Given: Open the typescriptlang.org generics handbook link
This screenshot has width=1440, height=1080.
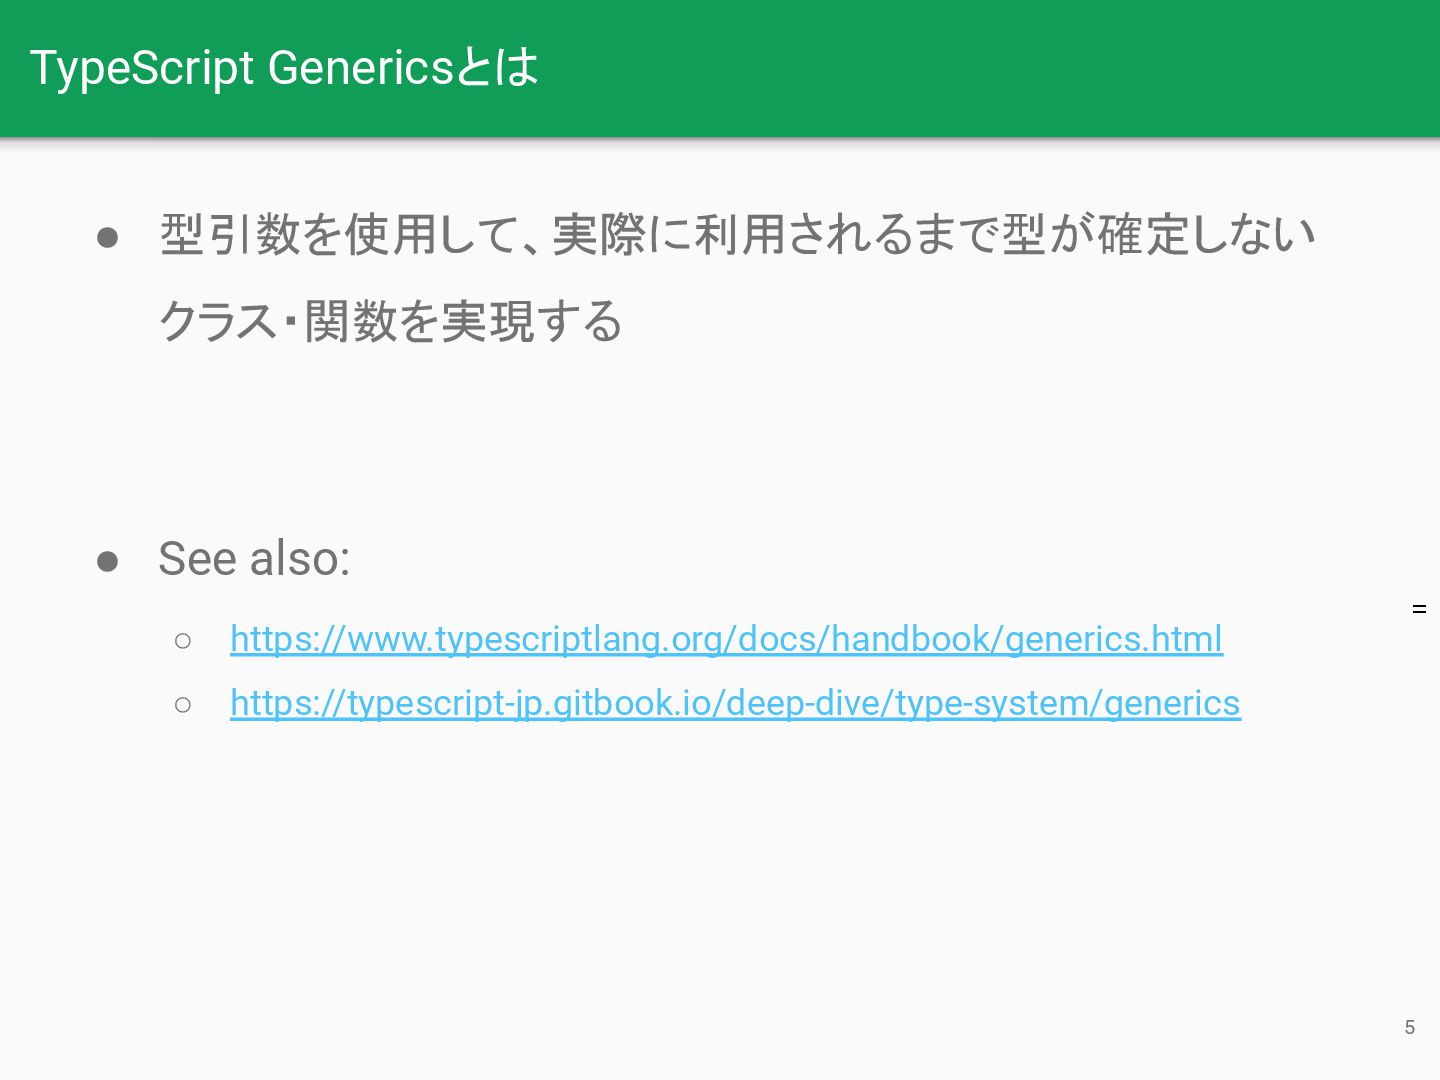Looking at the screenshot, I should coord(726,639).
